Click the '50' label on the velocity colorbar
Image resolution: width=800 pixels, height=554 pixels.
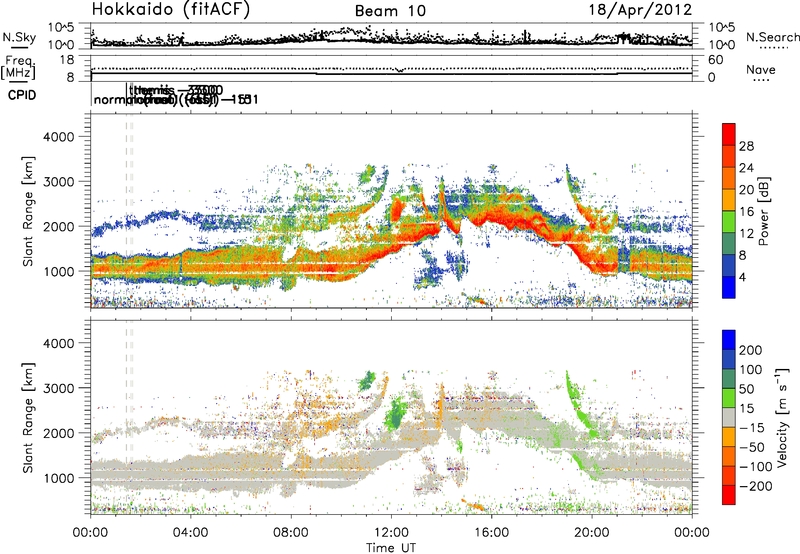tap(746, 389)
